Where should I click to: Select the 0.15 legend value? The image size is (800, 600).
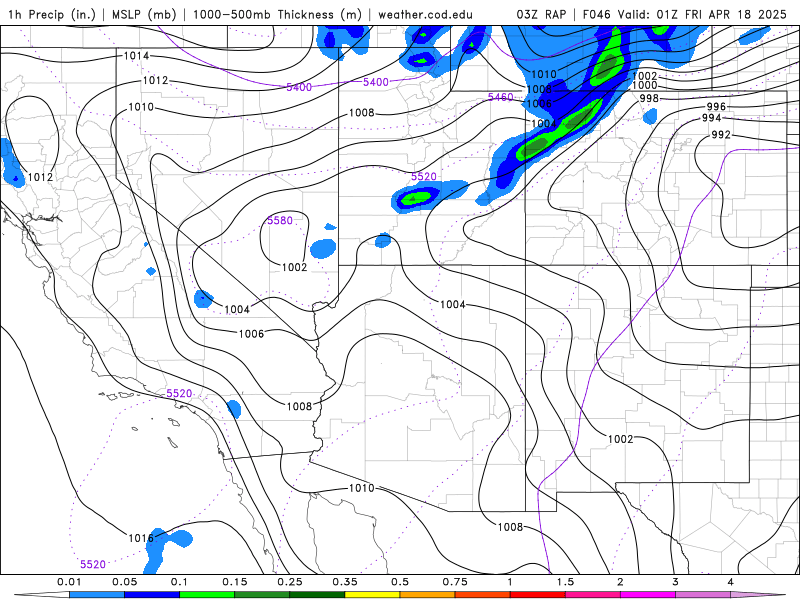[x=235, y=582]
